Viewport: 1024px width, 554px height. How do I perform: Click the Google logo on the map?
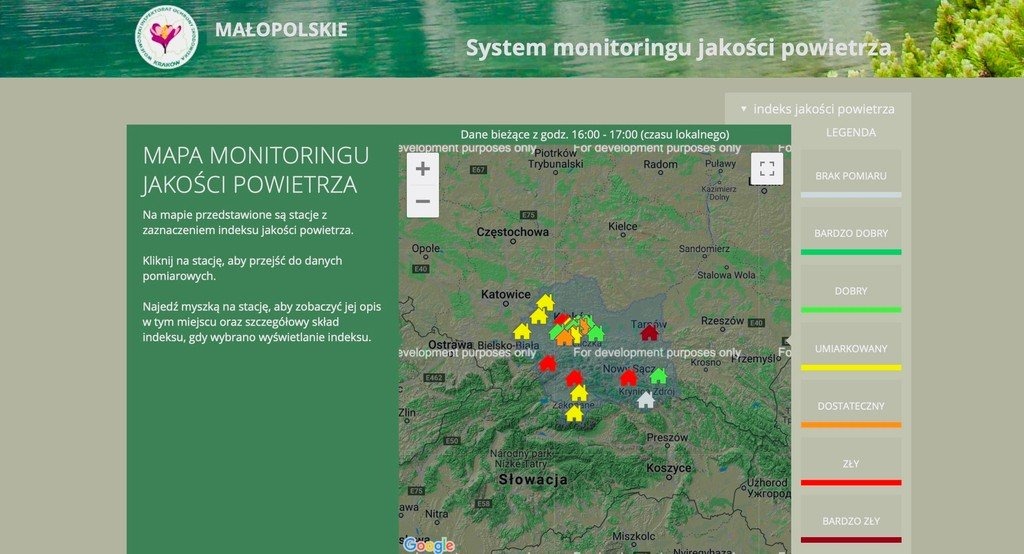click(x=428, y=545)
